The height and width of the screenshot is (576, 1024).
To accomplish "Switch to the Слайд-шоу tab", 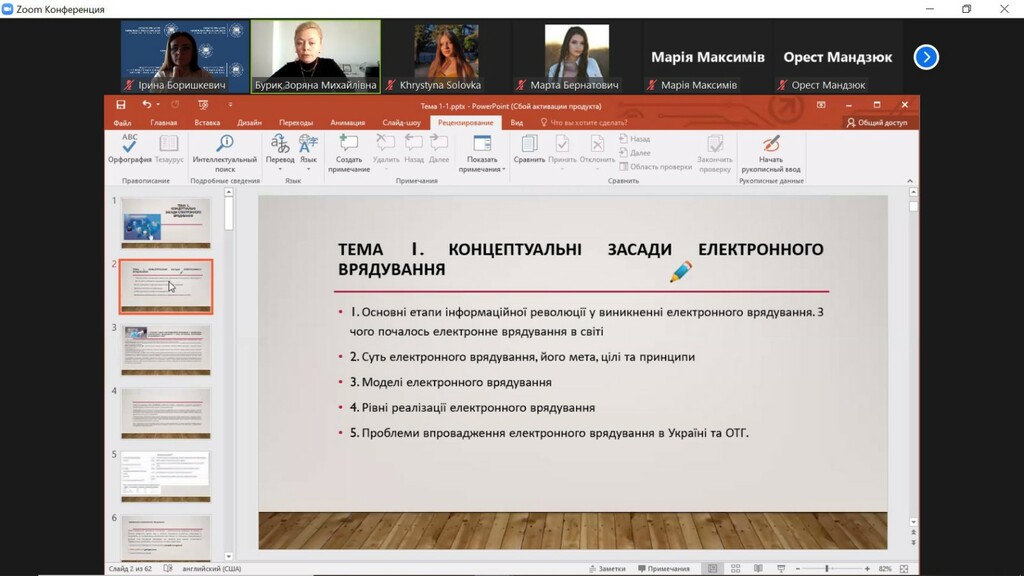I will (401, 123).
